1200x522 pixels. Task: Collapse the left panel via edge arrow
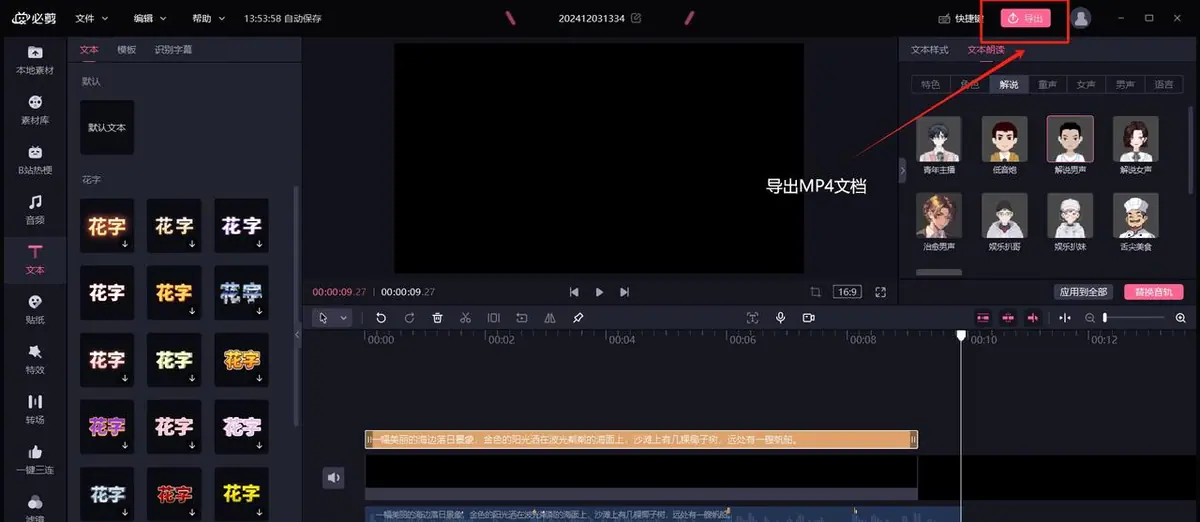point(297,335)
